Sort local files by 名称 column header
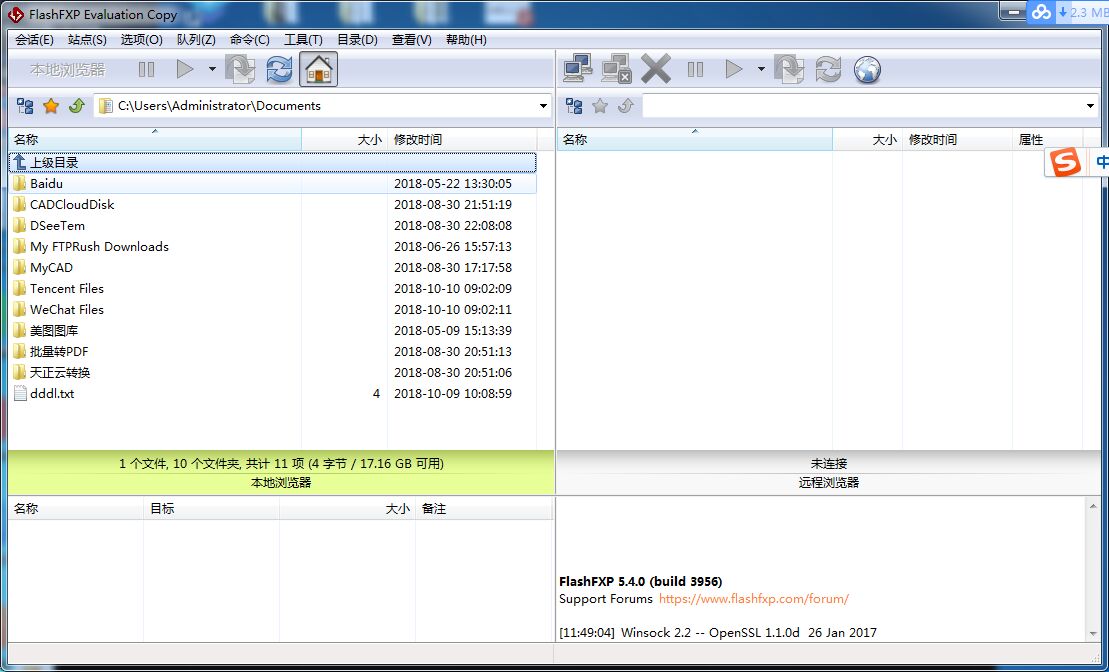1109x672 pixels. (x=155, y=139)
